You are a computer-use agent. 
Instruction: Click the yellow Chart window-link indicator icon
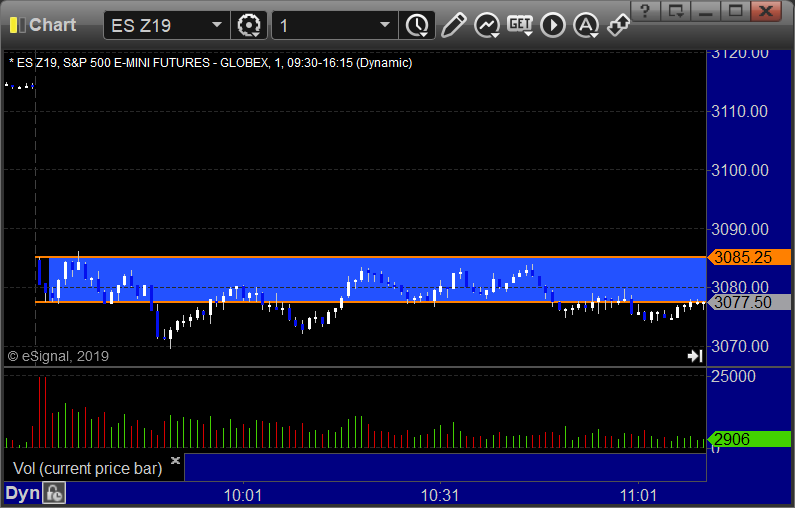[17, 25]
